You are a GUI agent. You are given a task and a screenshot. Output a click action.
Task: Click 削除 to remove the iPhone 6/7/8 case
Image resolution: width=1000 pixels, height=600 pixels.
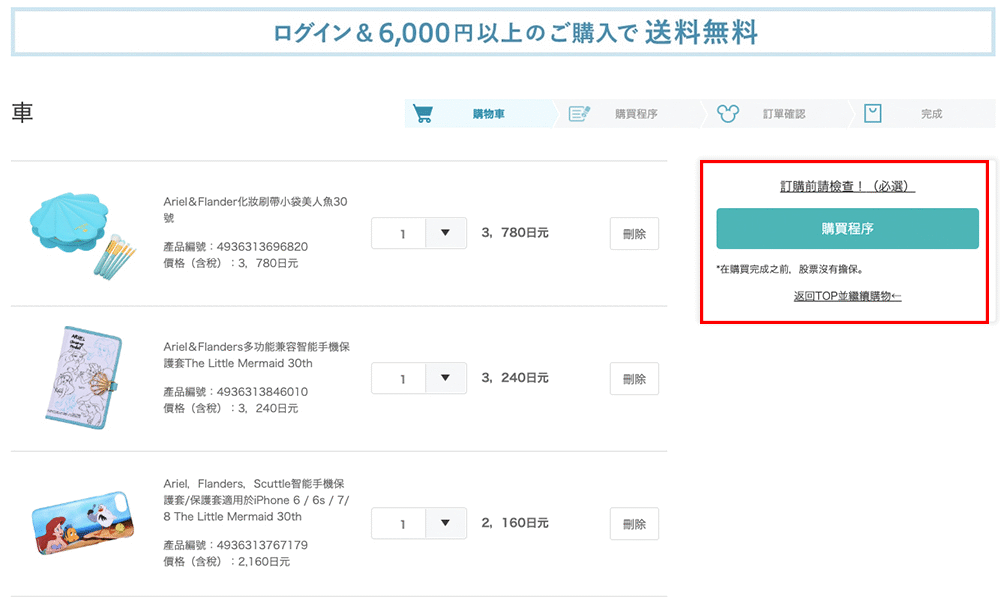[x=634, y=523]
